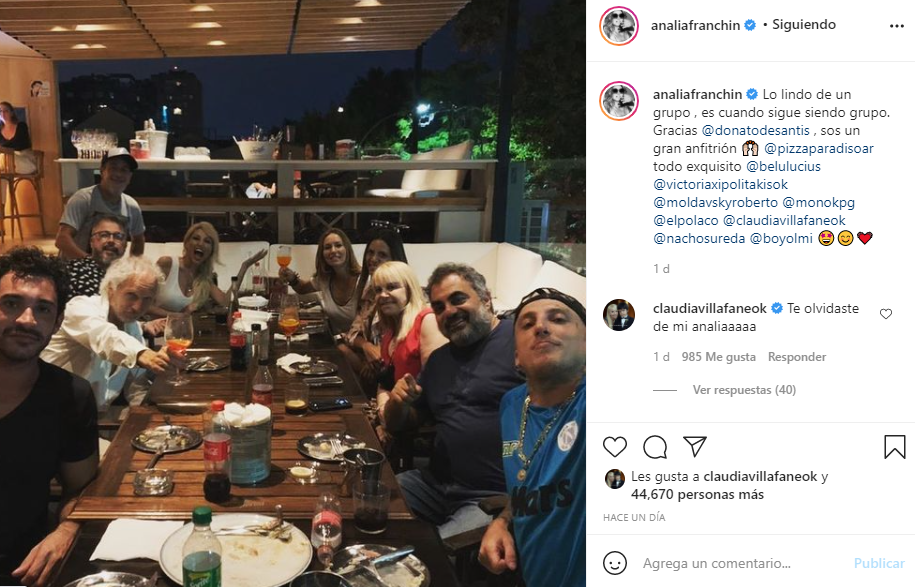The image size is (915, 587).
Task: Like the post with the heart icon
Action: pyautogui.click(x=614, y=447)
